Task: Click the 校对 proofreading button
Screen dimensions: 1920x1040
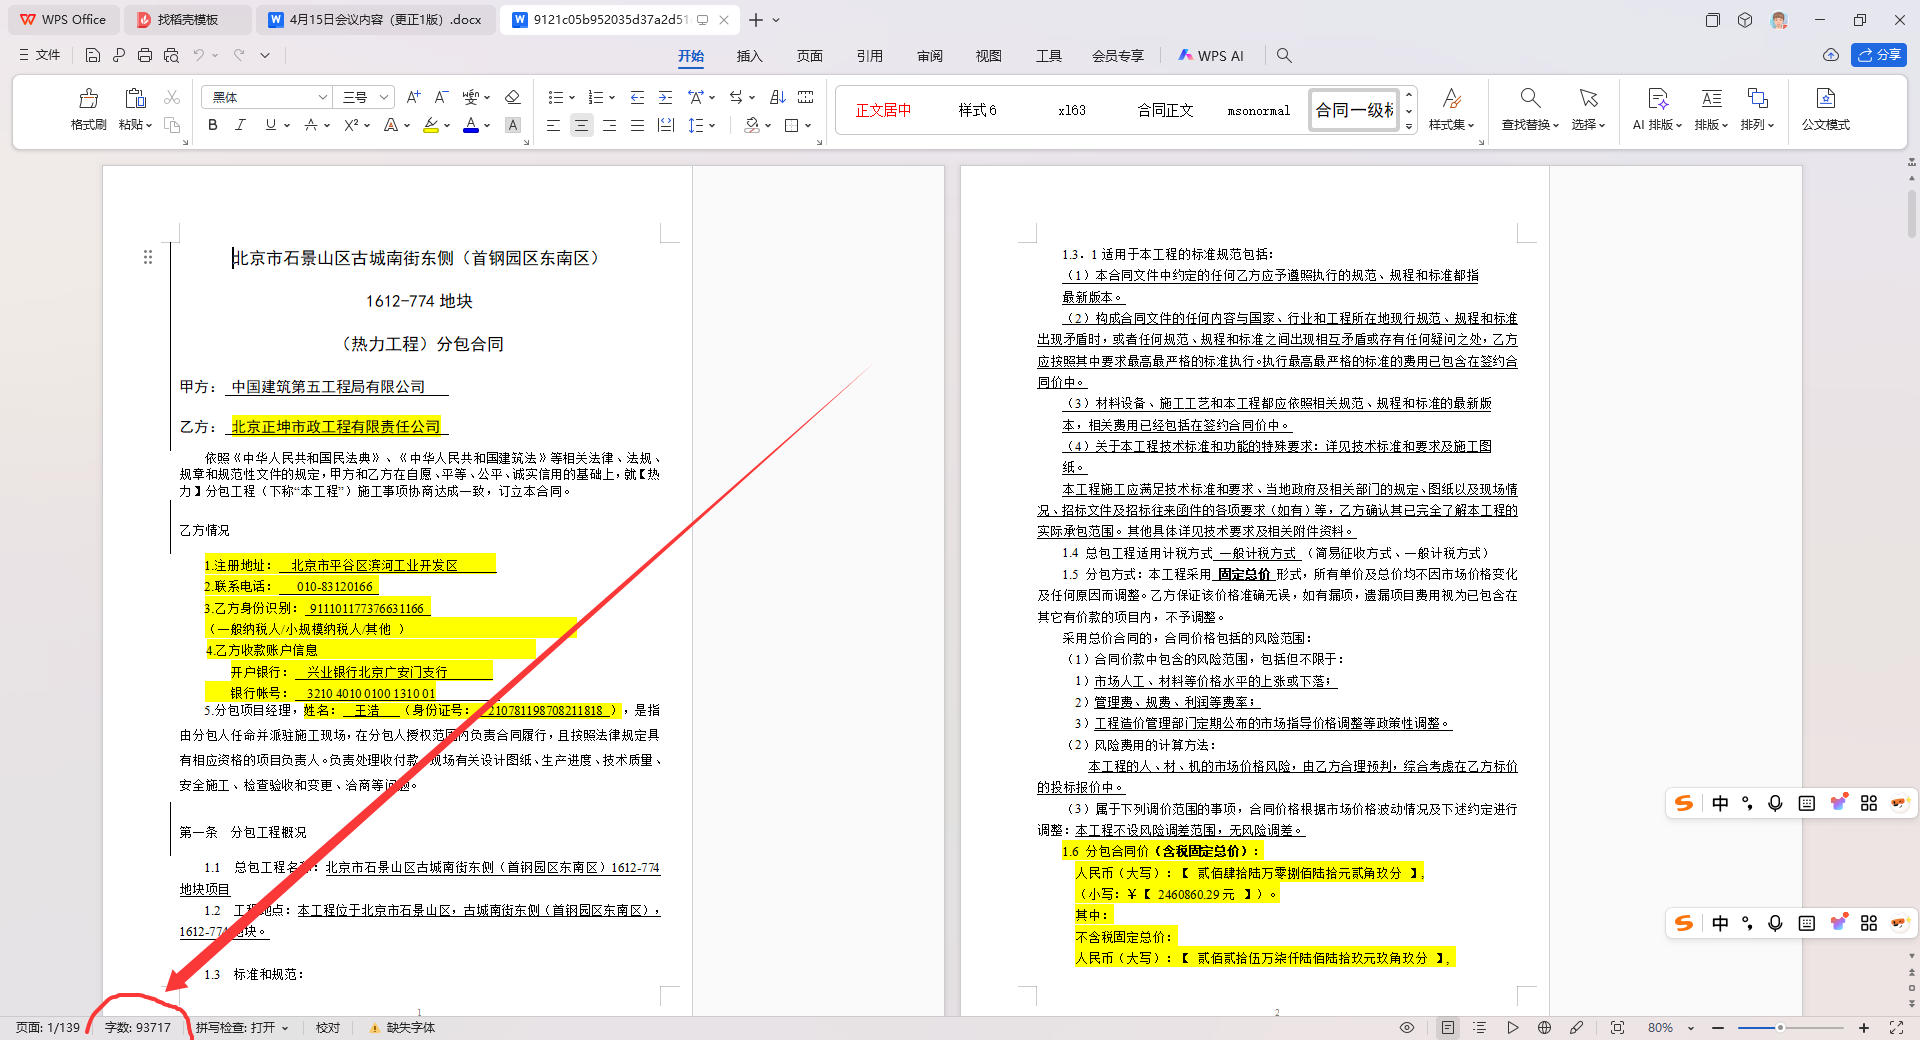Action: click(328, 1028)
